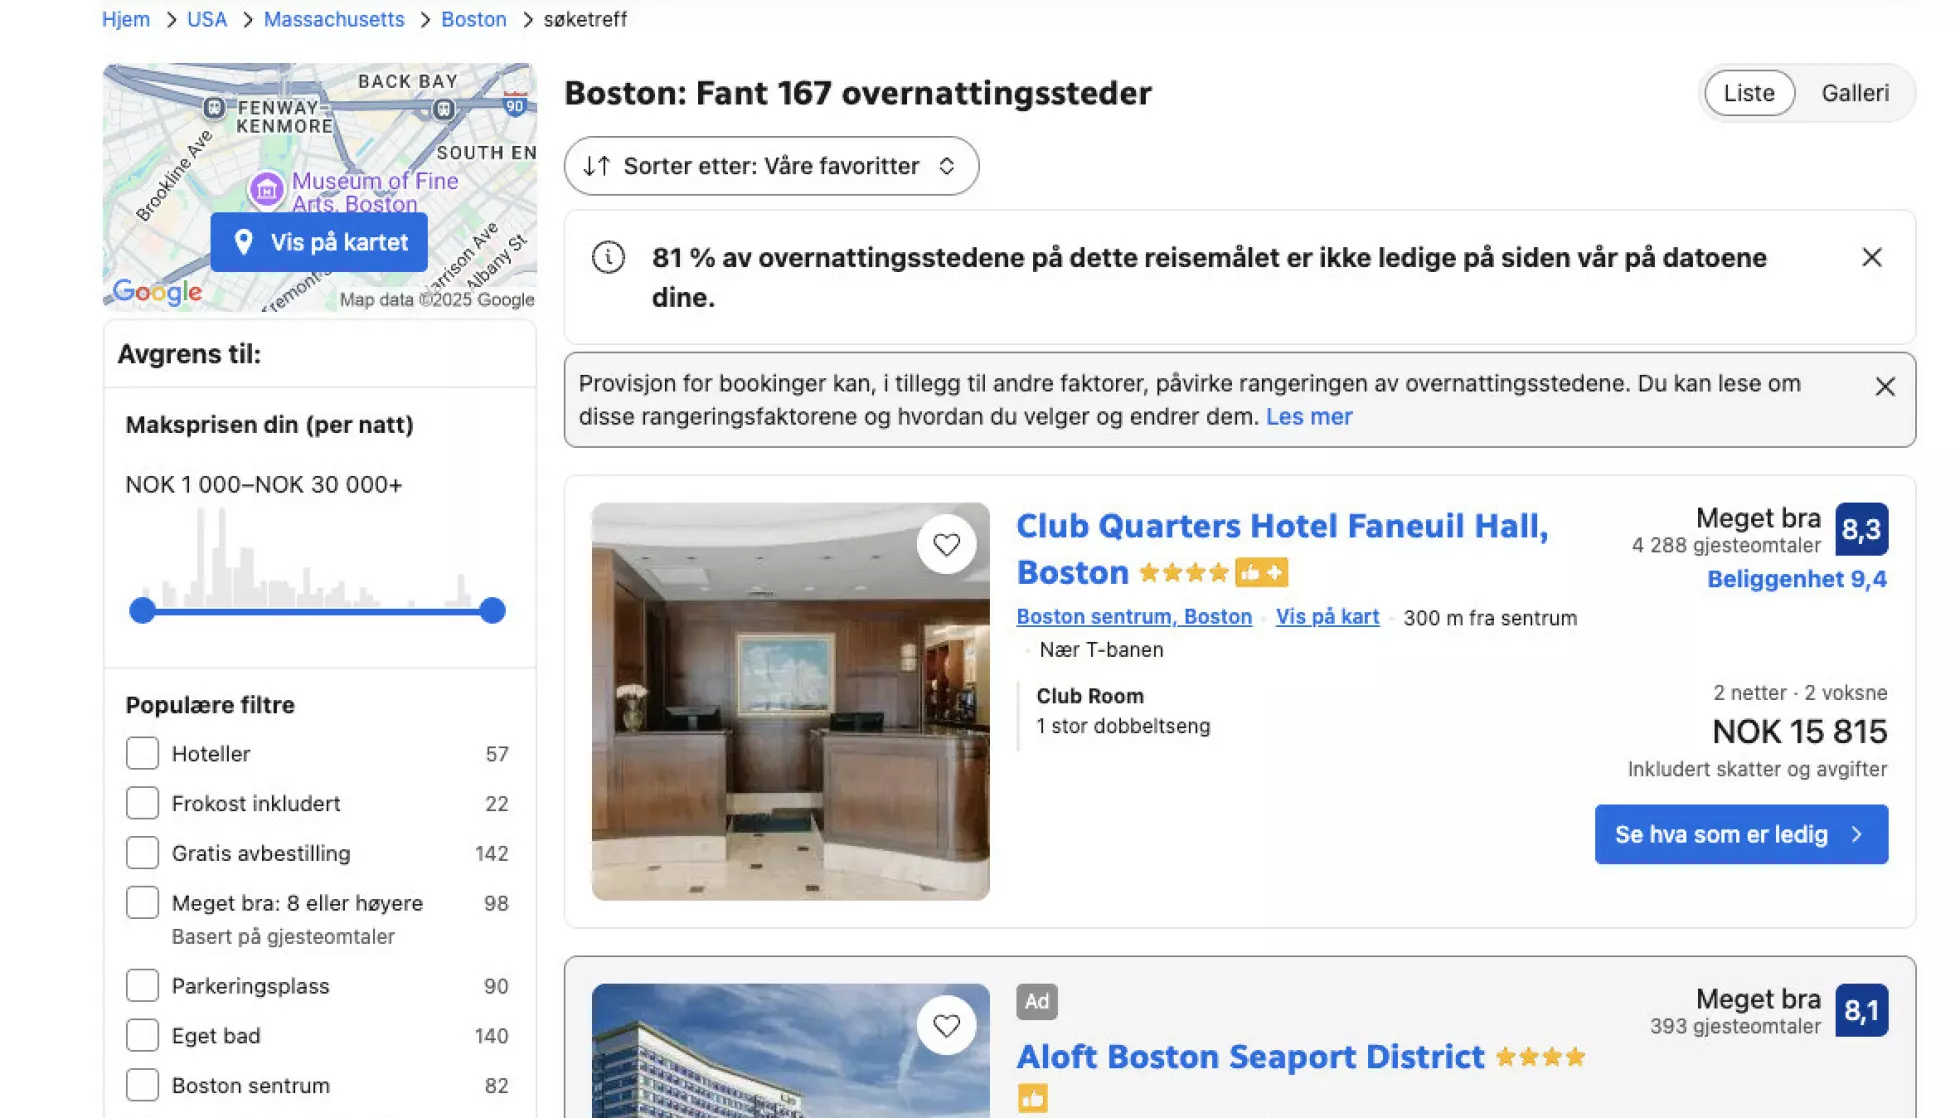1960x1118 pixels.
Task: Click the Ad badge on Aloft listing
Action: (x=1036, y=1002)
